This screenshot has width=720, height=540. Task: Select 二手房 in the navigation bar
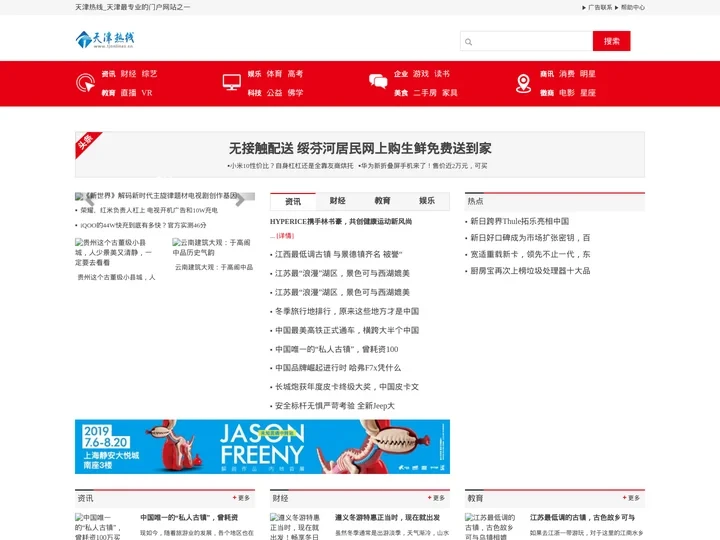pyautogui.click(x=425, y=93)
